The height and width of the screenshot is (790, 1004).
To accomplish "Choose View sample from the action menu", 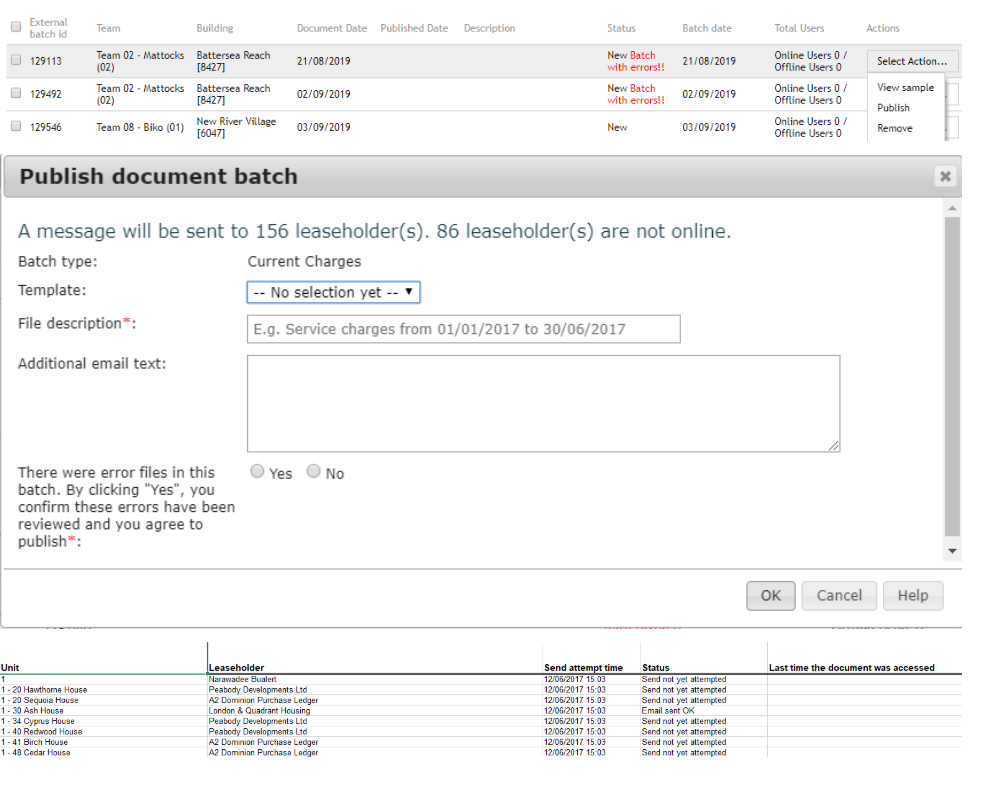I will click(x=905, y=87).
